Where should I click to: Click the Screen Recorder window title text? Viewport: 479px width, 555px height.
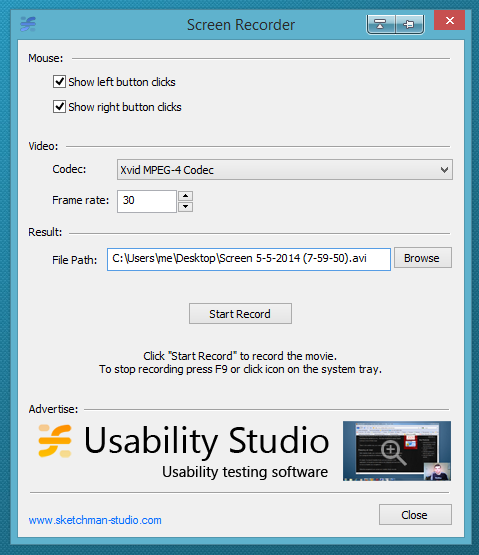coord(241,25)
